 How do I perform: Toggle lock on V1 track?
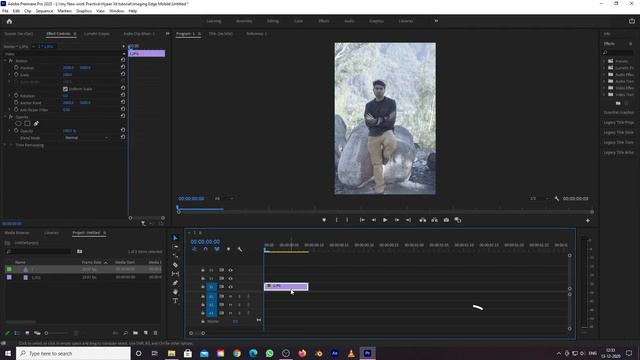point(203,287)
